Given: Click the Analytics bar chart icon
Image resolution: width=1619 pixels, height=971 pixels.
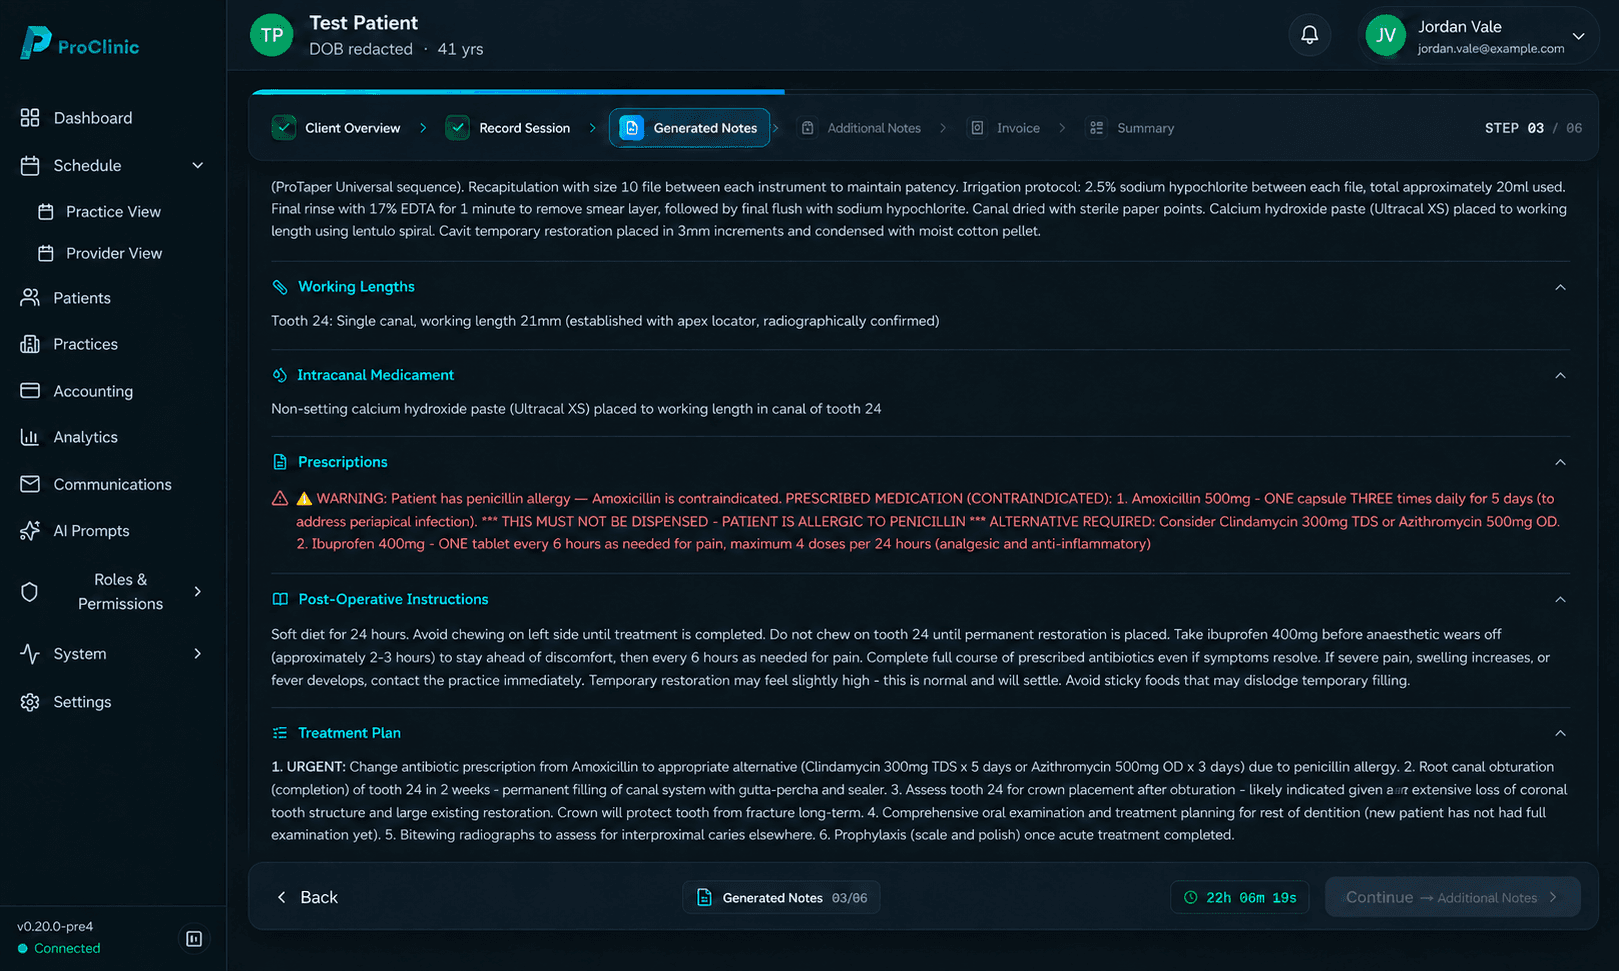Looking at the screenshot, I should point(30,437).
